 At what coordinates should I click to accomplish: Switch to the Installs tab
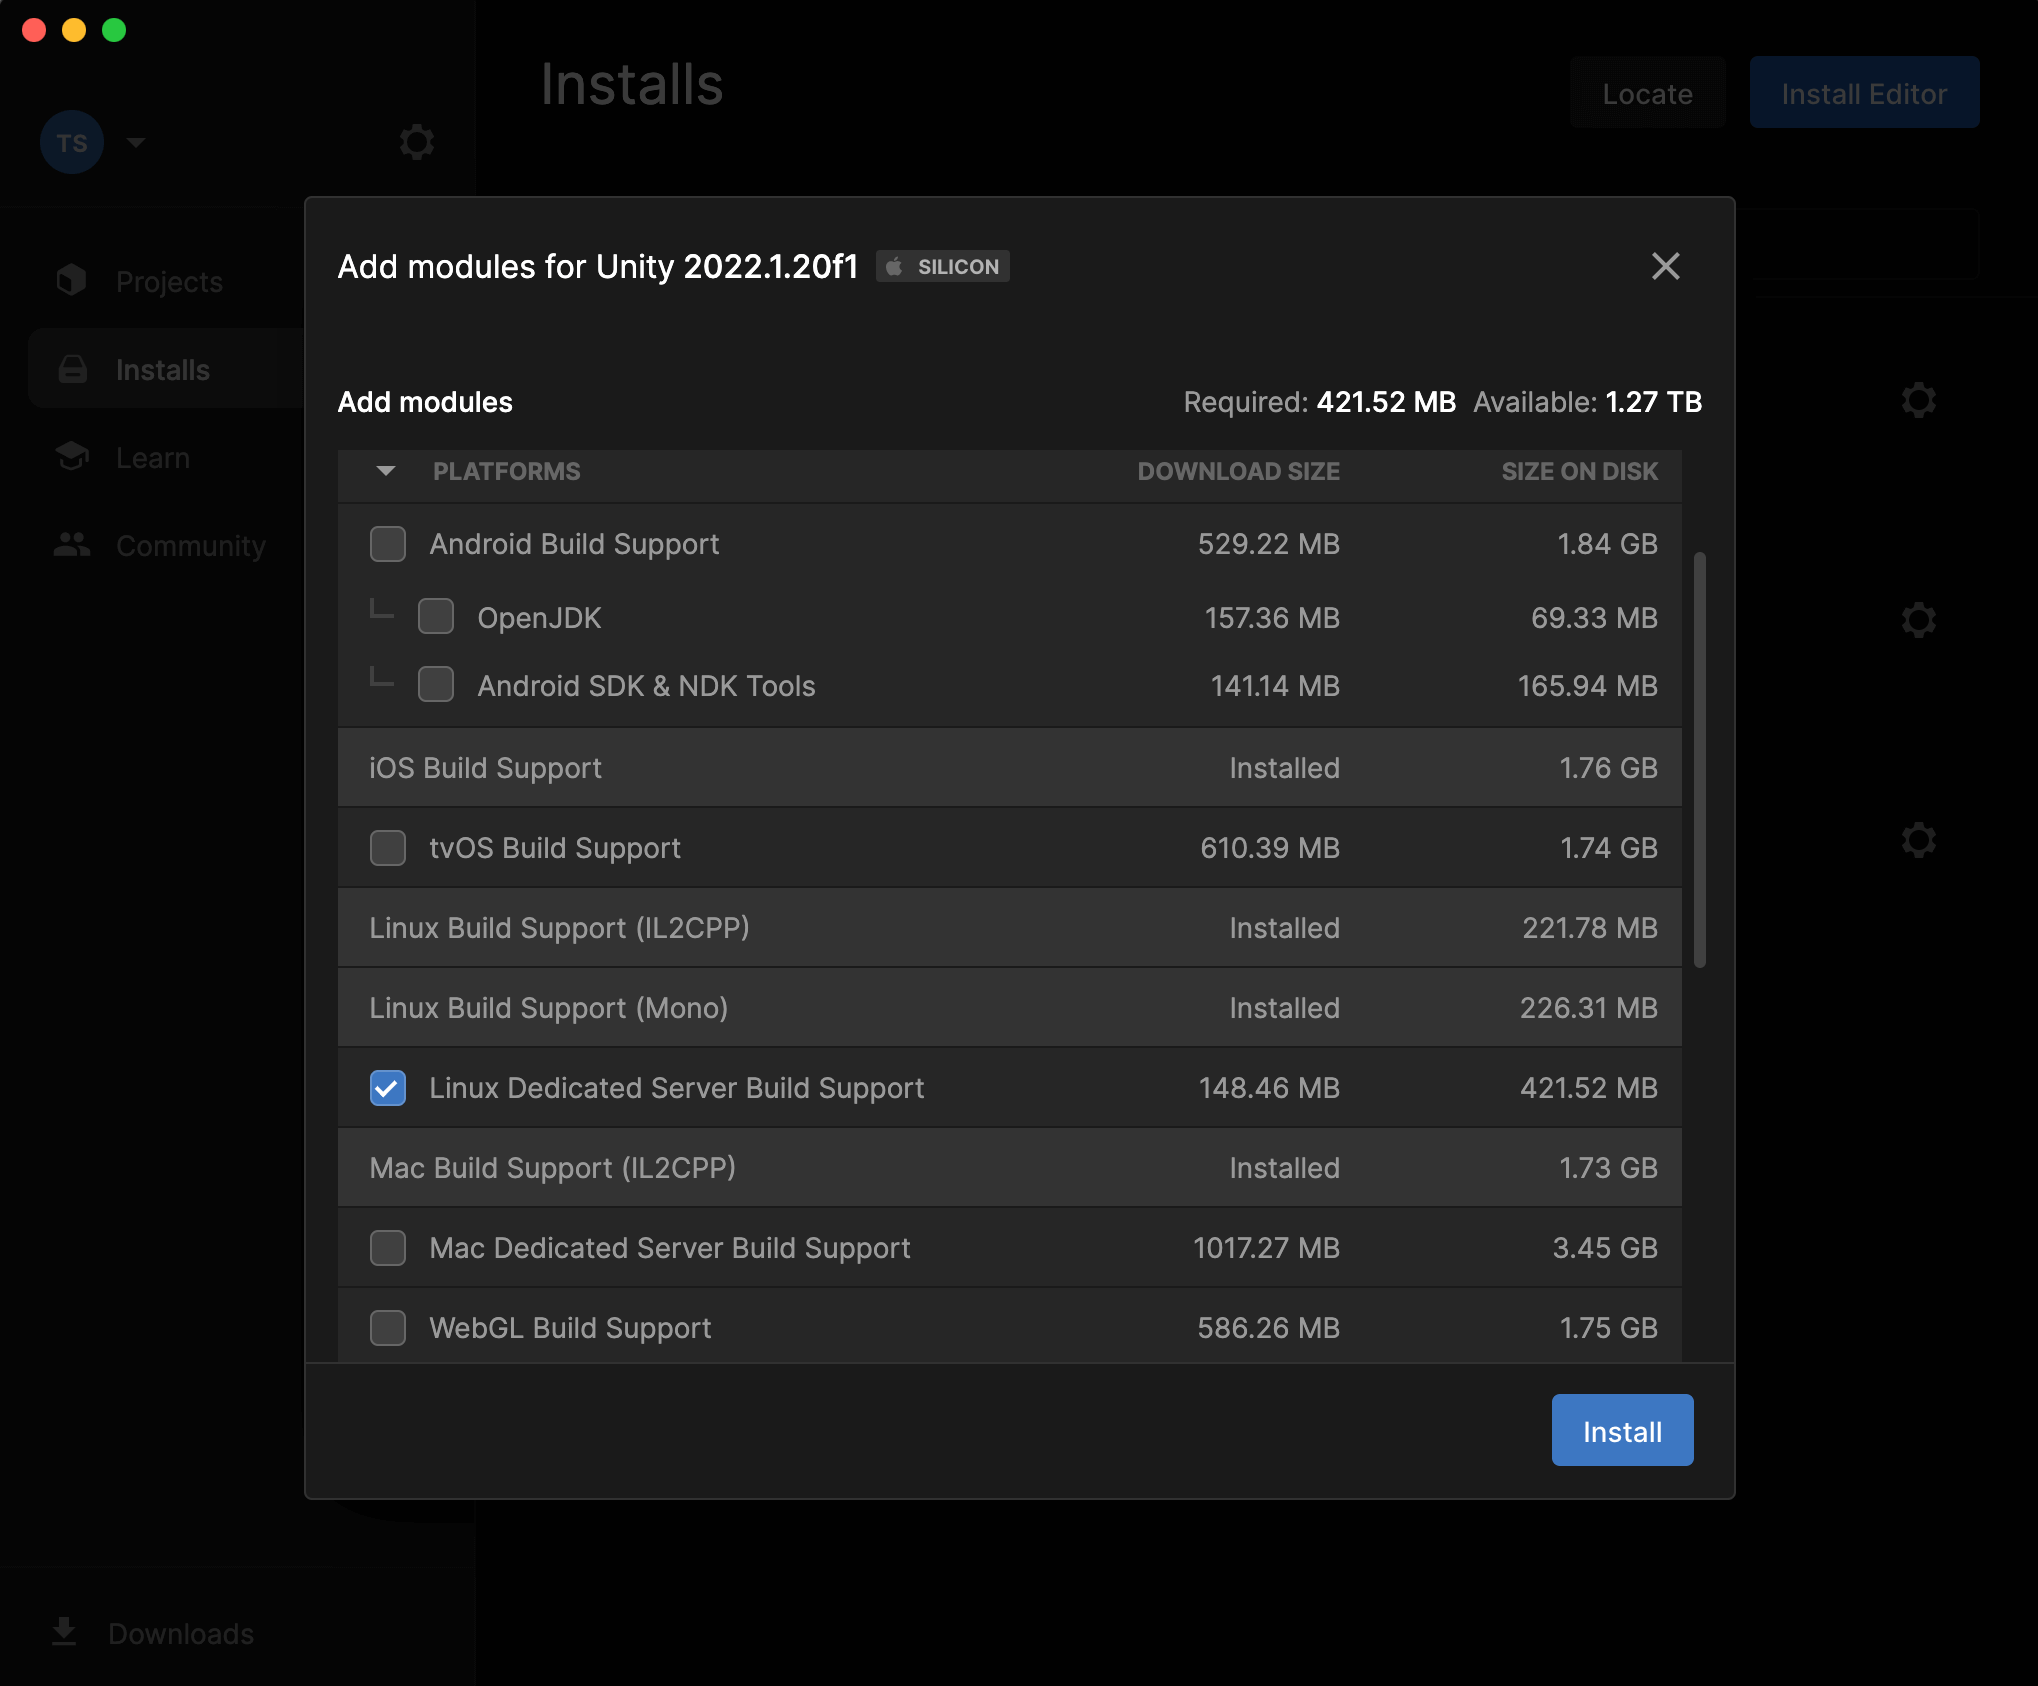coord(162,368)
